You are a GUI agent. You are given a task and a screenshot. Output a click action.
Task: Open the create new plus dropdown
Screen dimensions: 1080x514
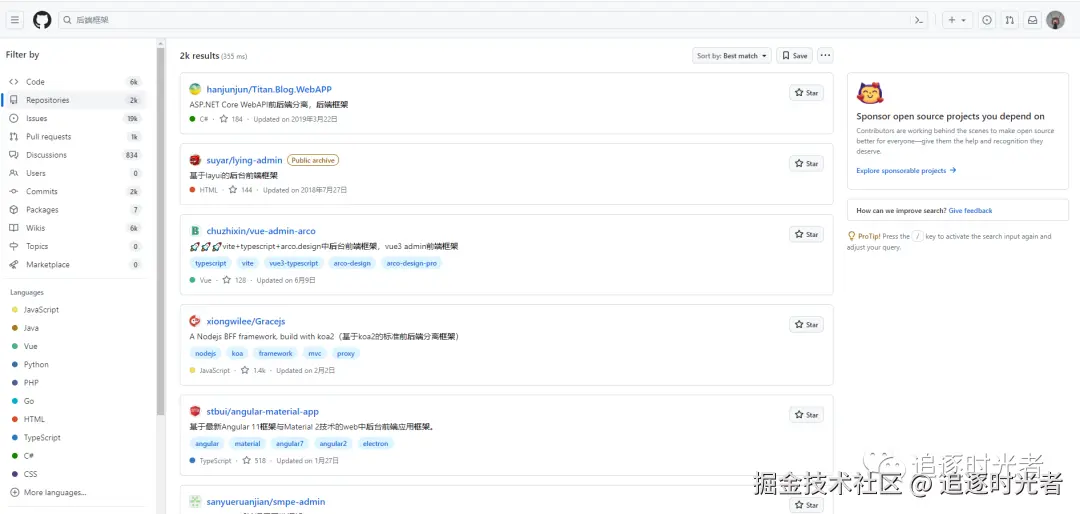coord(957,20)
